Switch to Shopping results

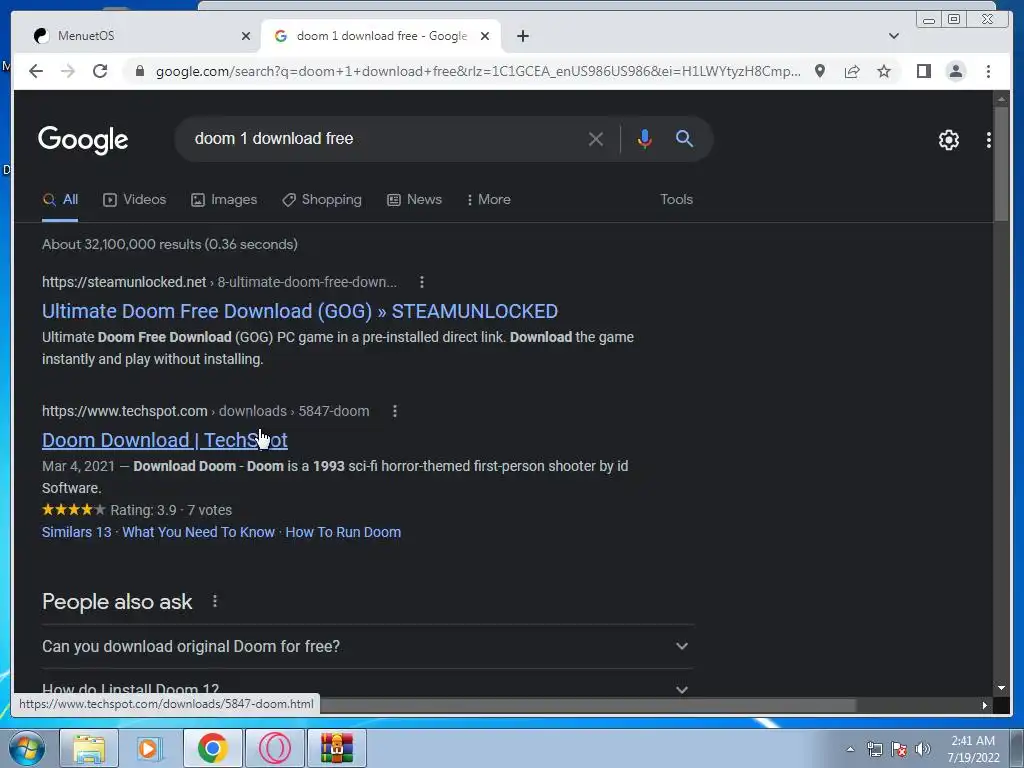[321, 200]
